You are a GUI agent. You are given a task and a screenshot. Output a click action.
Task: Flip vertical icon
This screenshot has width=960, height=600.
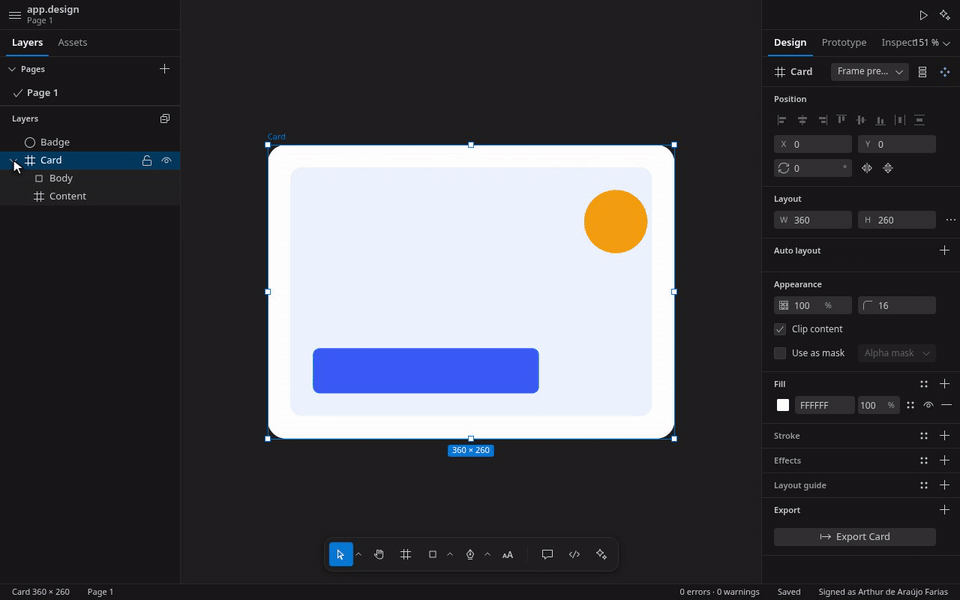(x=888, y=168)
